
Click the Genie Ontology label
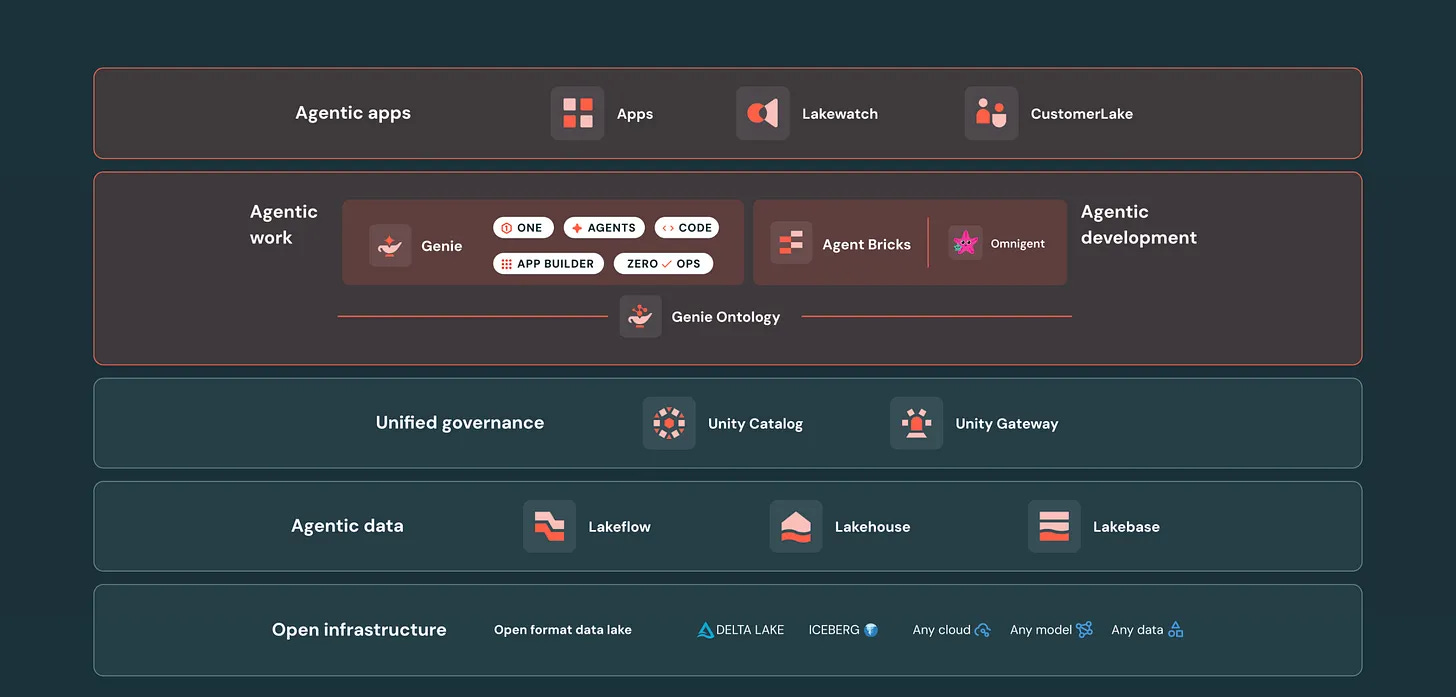[x=726, y=317]
